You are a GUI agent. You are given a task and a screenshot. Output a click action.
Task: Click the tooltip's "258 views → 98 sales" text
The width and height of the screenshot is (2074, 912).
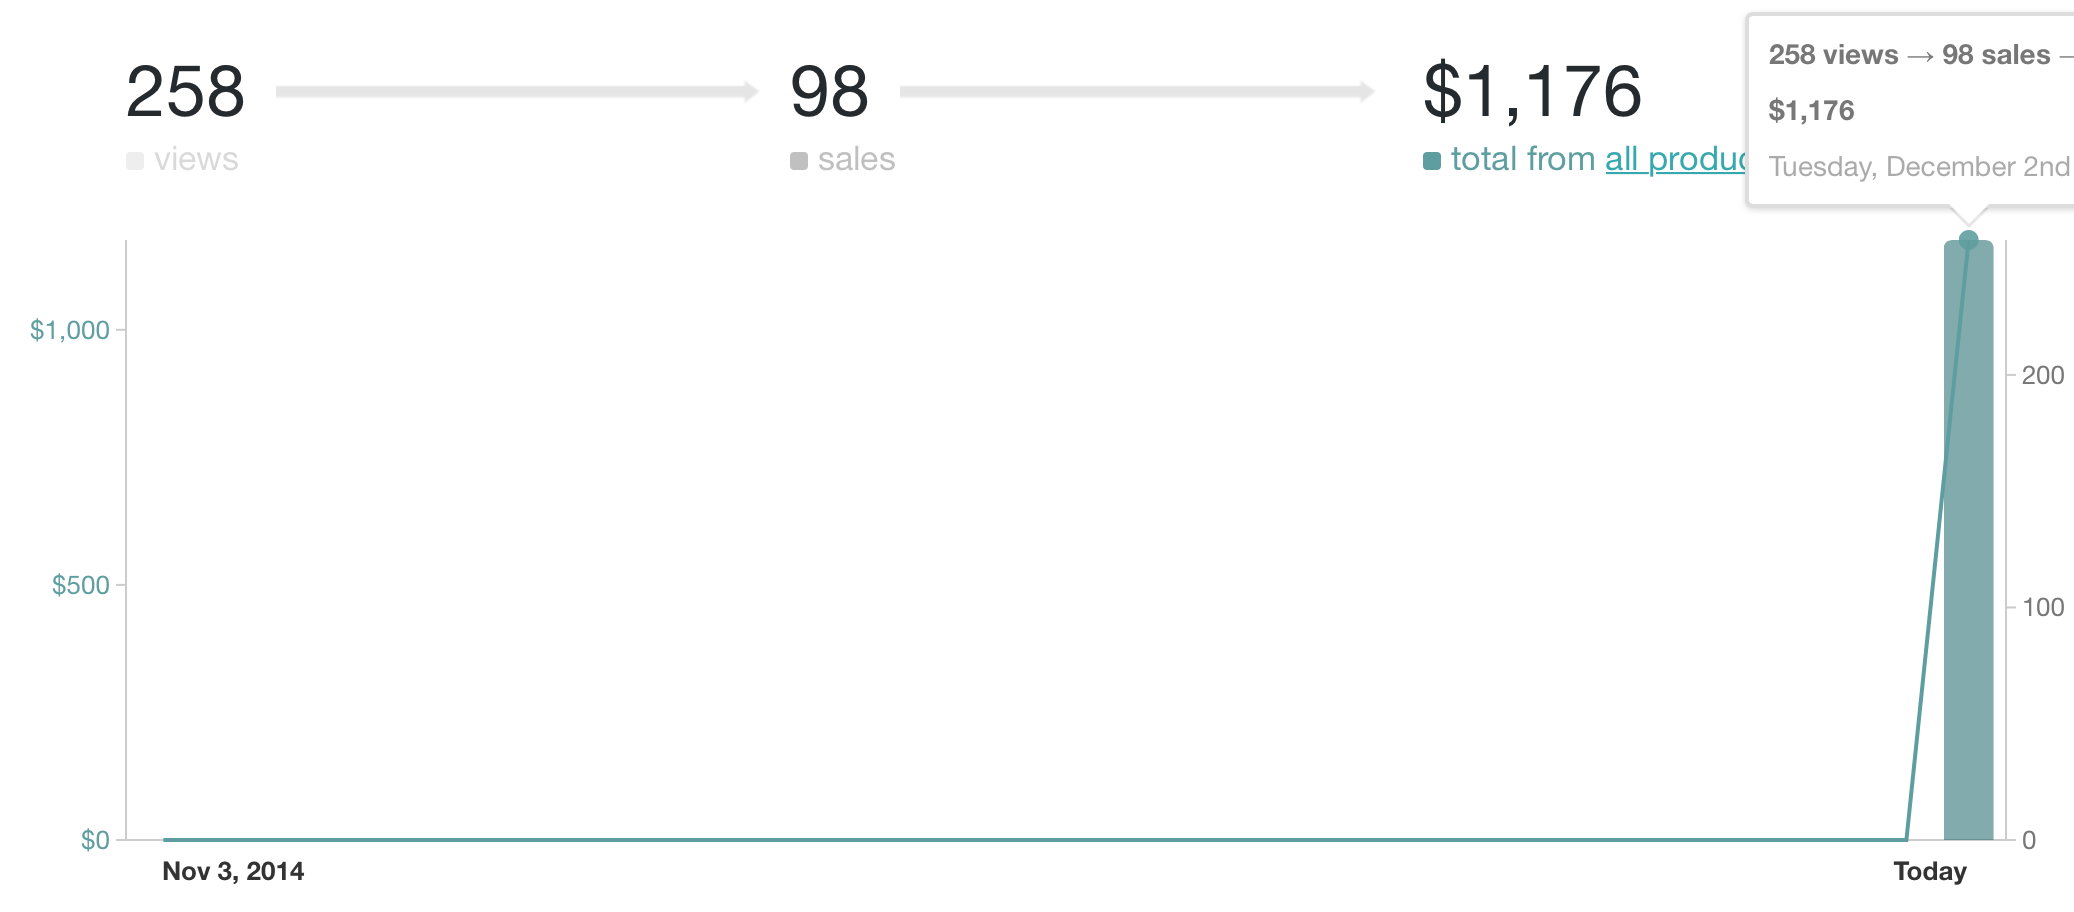coord(1908,55)
